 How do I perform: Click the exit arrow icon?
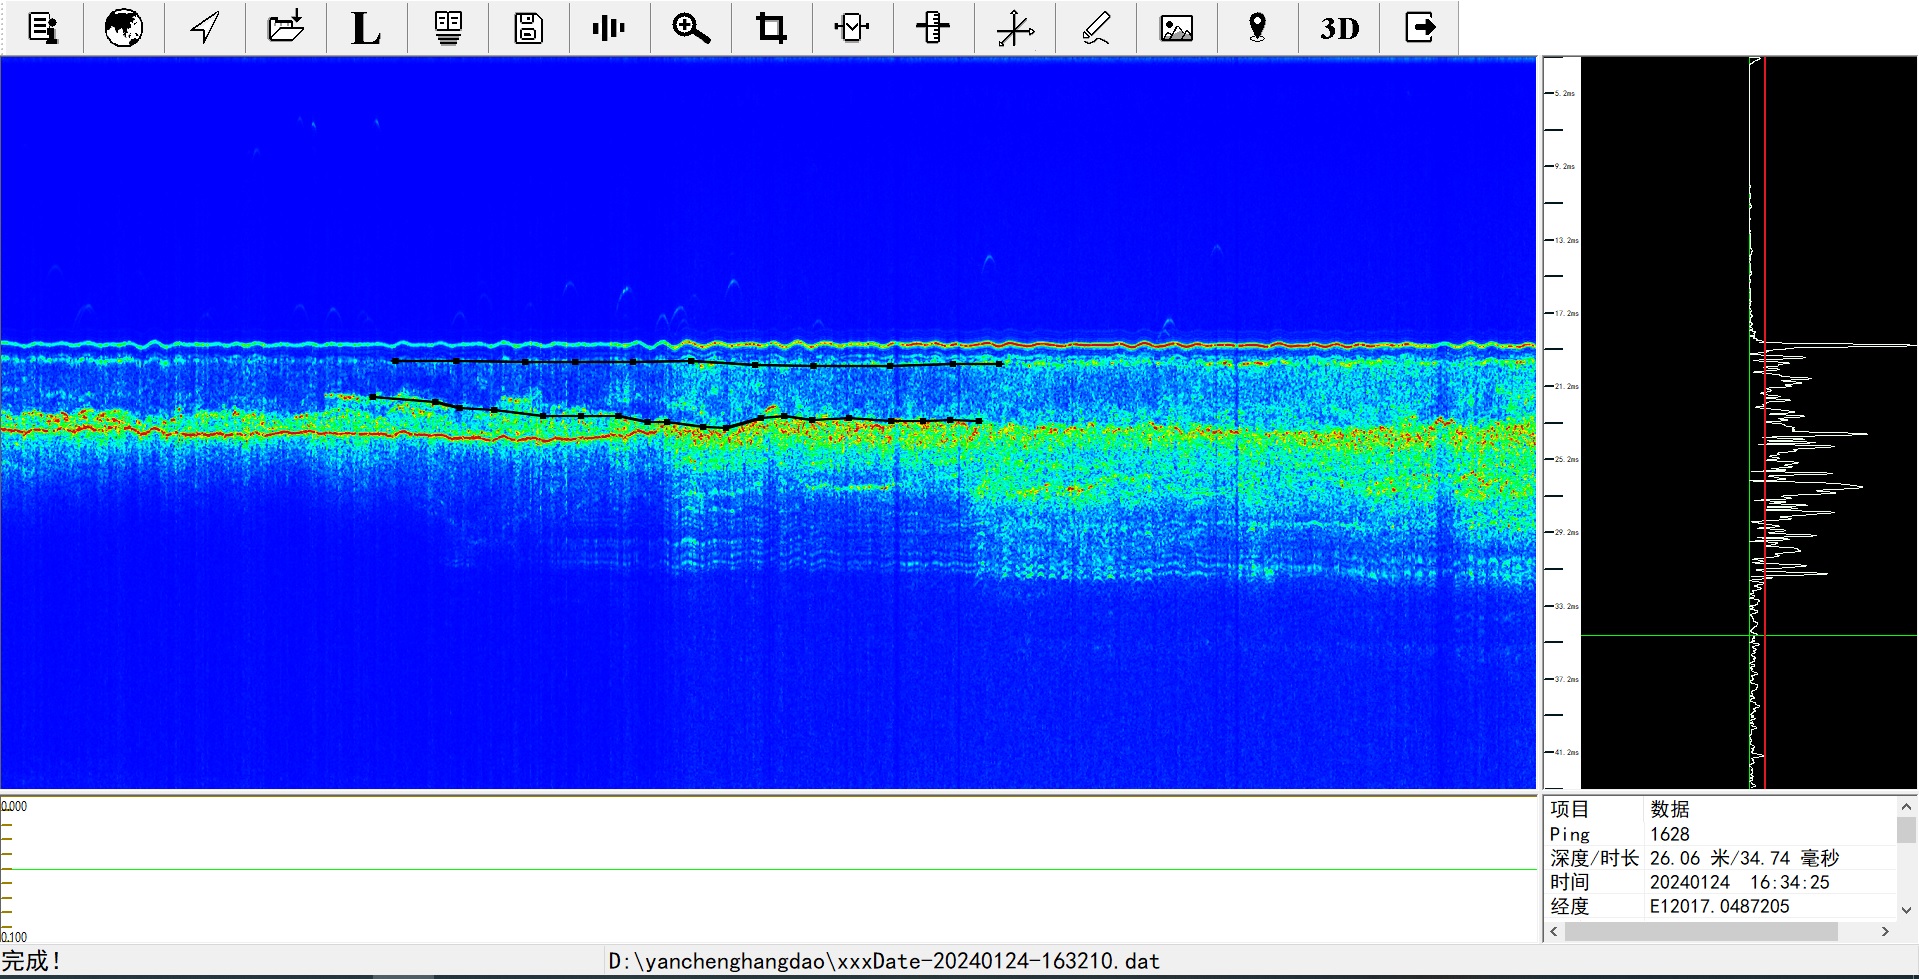point(1420,28)
